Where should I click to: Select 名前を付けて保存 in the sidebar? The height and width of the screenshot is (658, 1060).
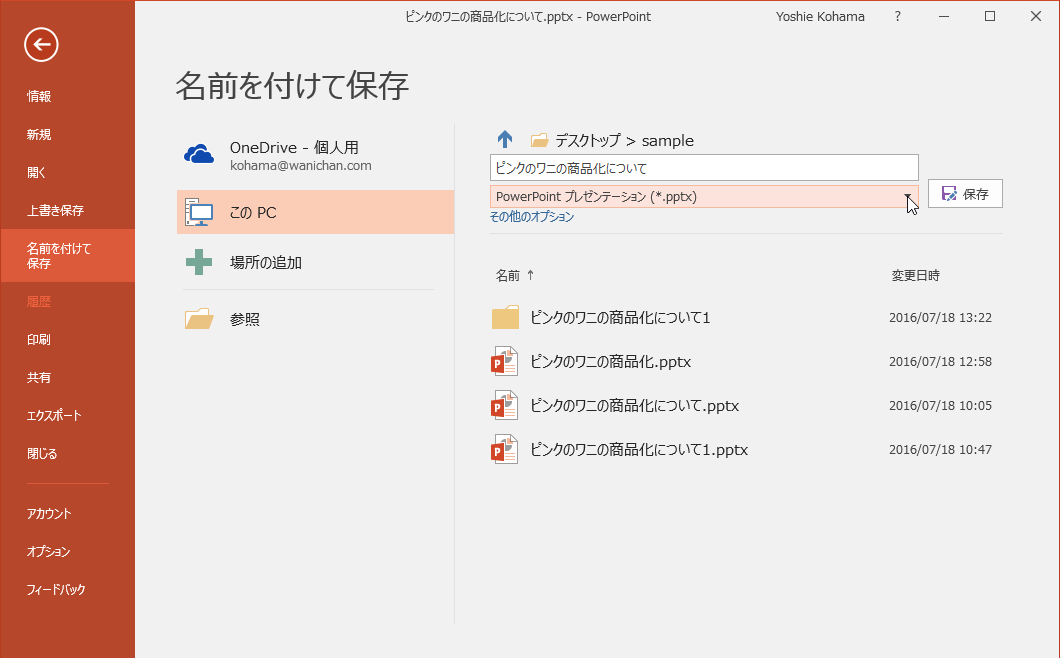tap(68, 256)
